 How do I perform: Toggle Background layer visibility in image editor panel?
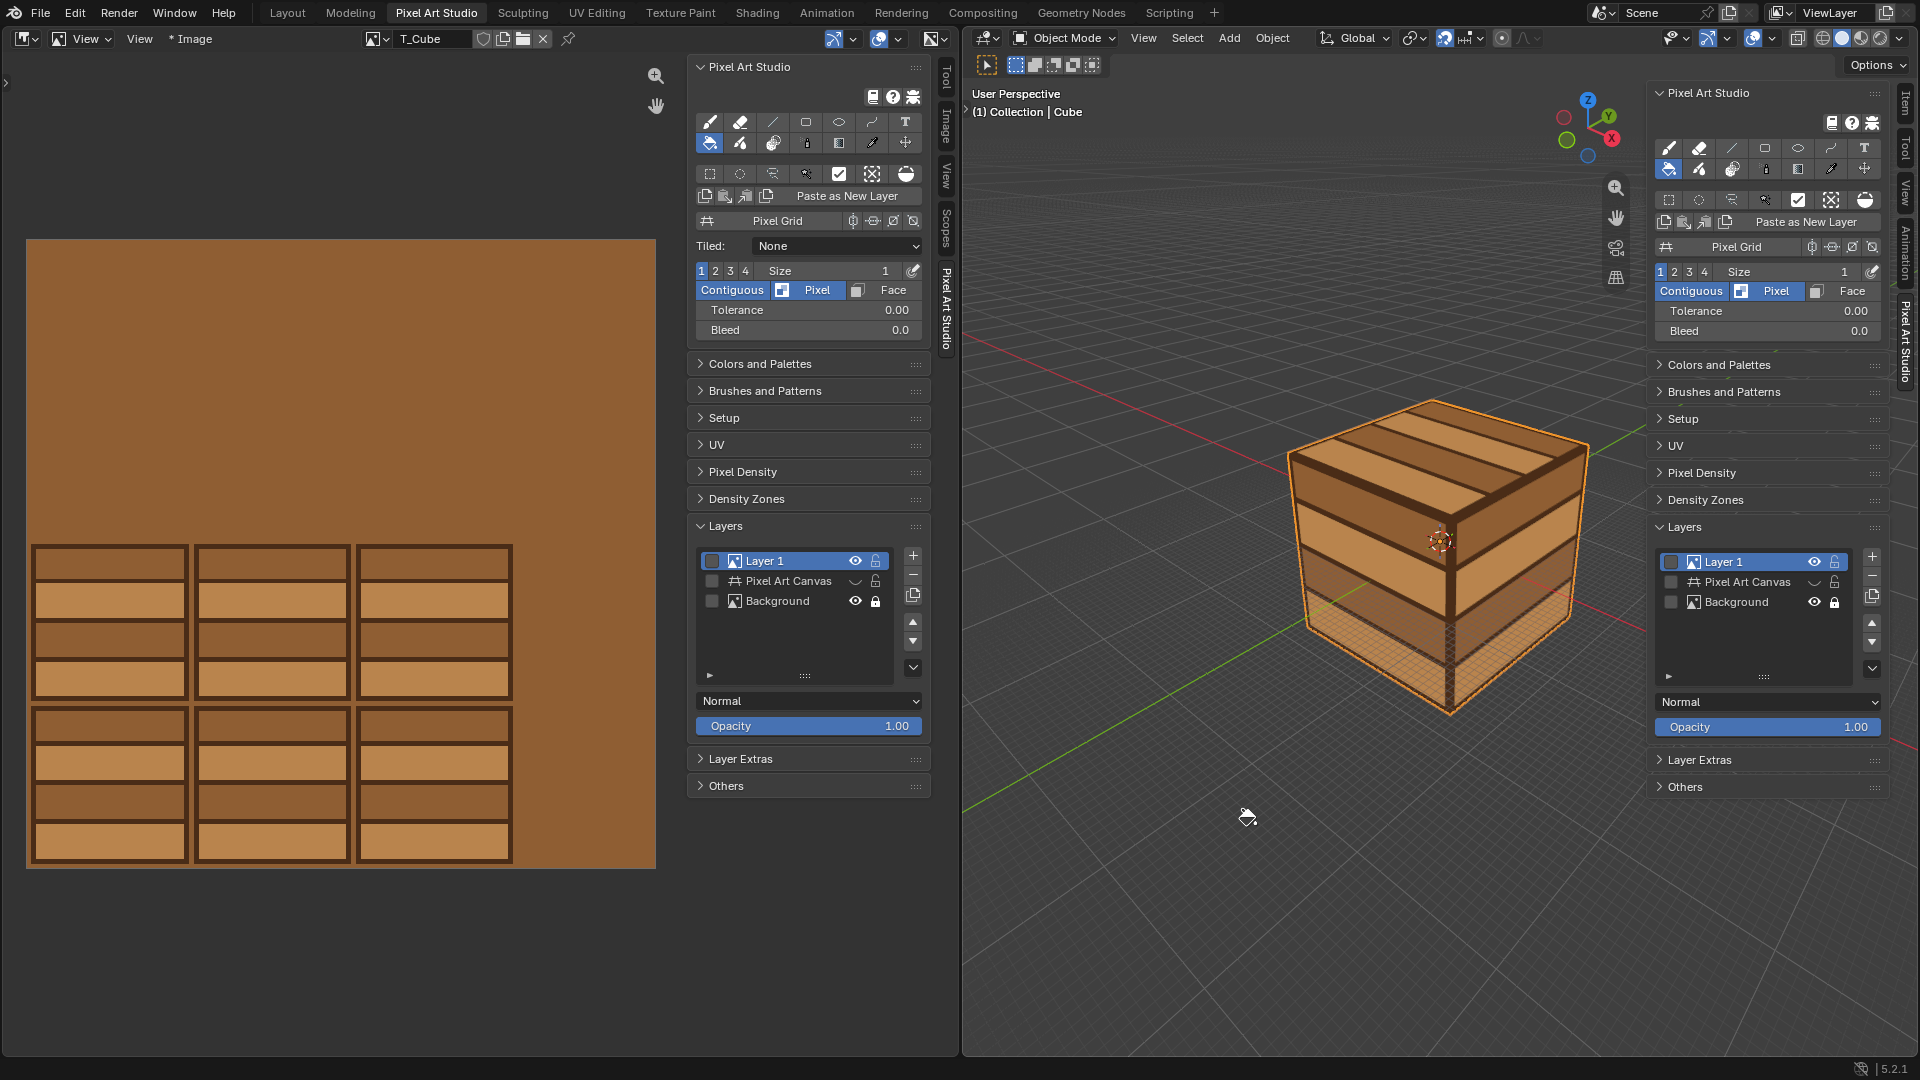pos(855,601)
